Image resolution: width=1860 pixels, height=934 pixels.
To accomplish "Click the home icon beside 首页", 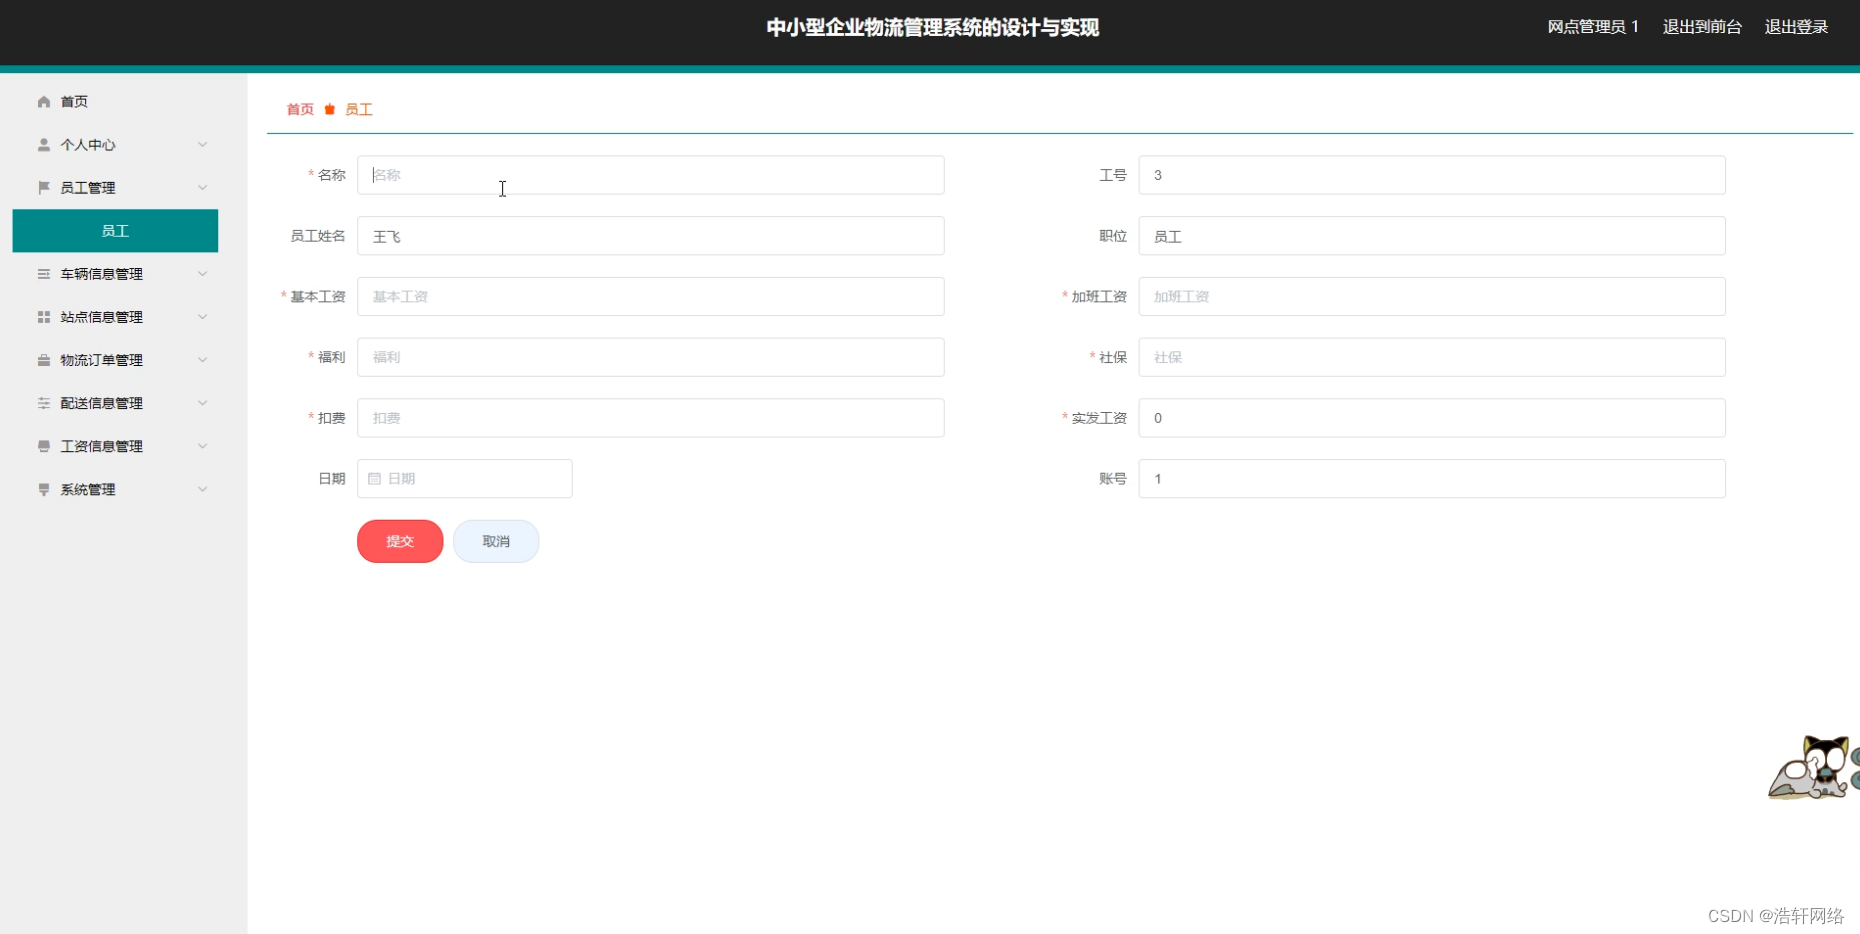I will pyautogui.click(x=43, y=101).
